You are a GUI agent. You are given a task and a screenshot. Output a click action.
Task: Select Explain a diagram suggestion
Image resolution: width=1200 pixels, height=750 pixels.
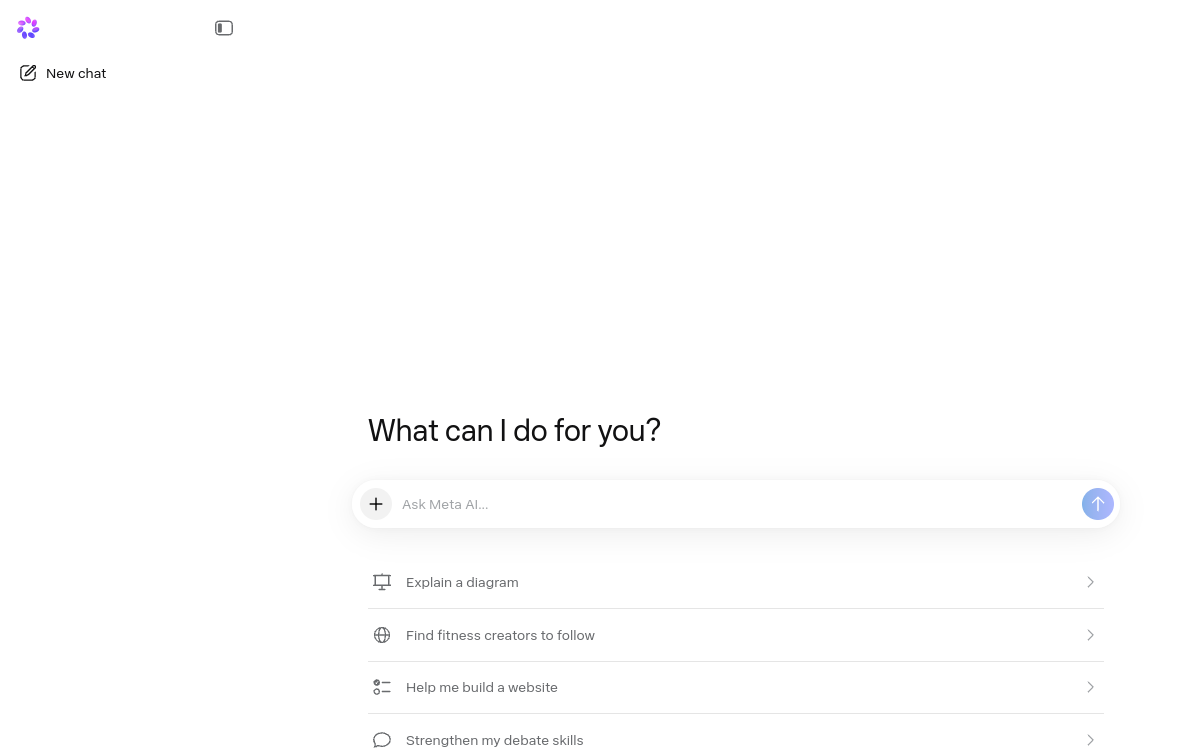coord(736,582)
